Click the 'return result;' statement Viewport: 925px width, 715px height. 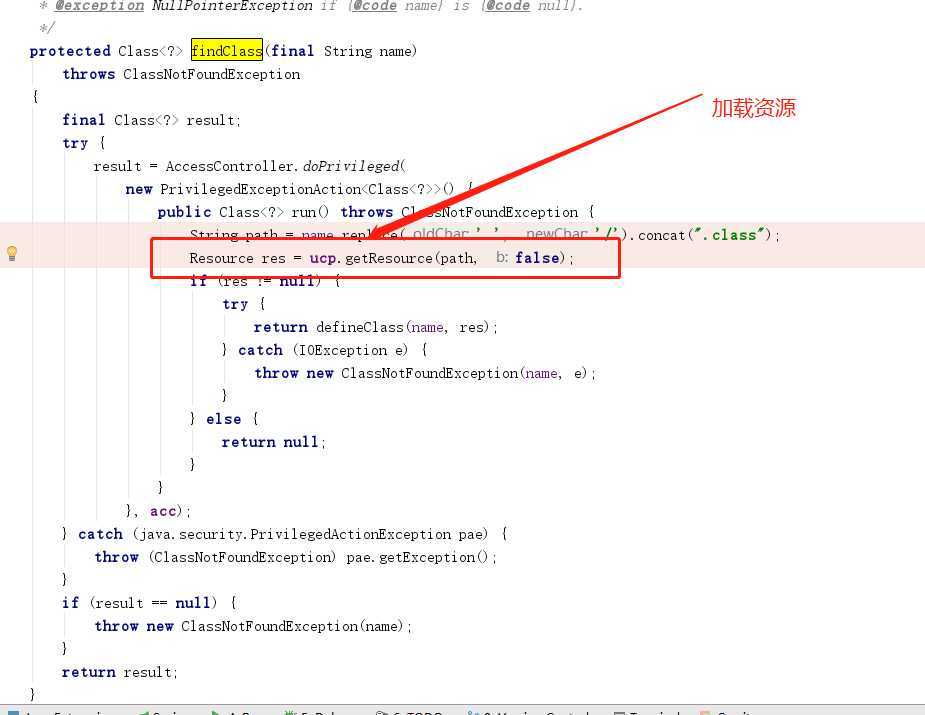[119, 672]
